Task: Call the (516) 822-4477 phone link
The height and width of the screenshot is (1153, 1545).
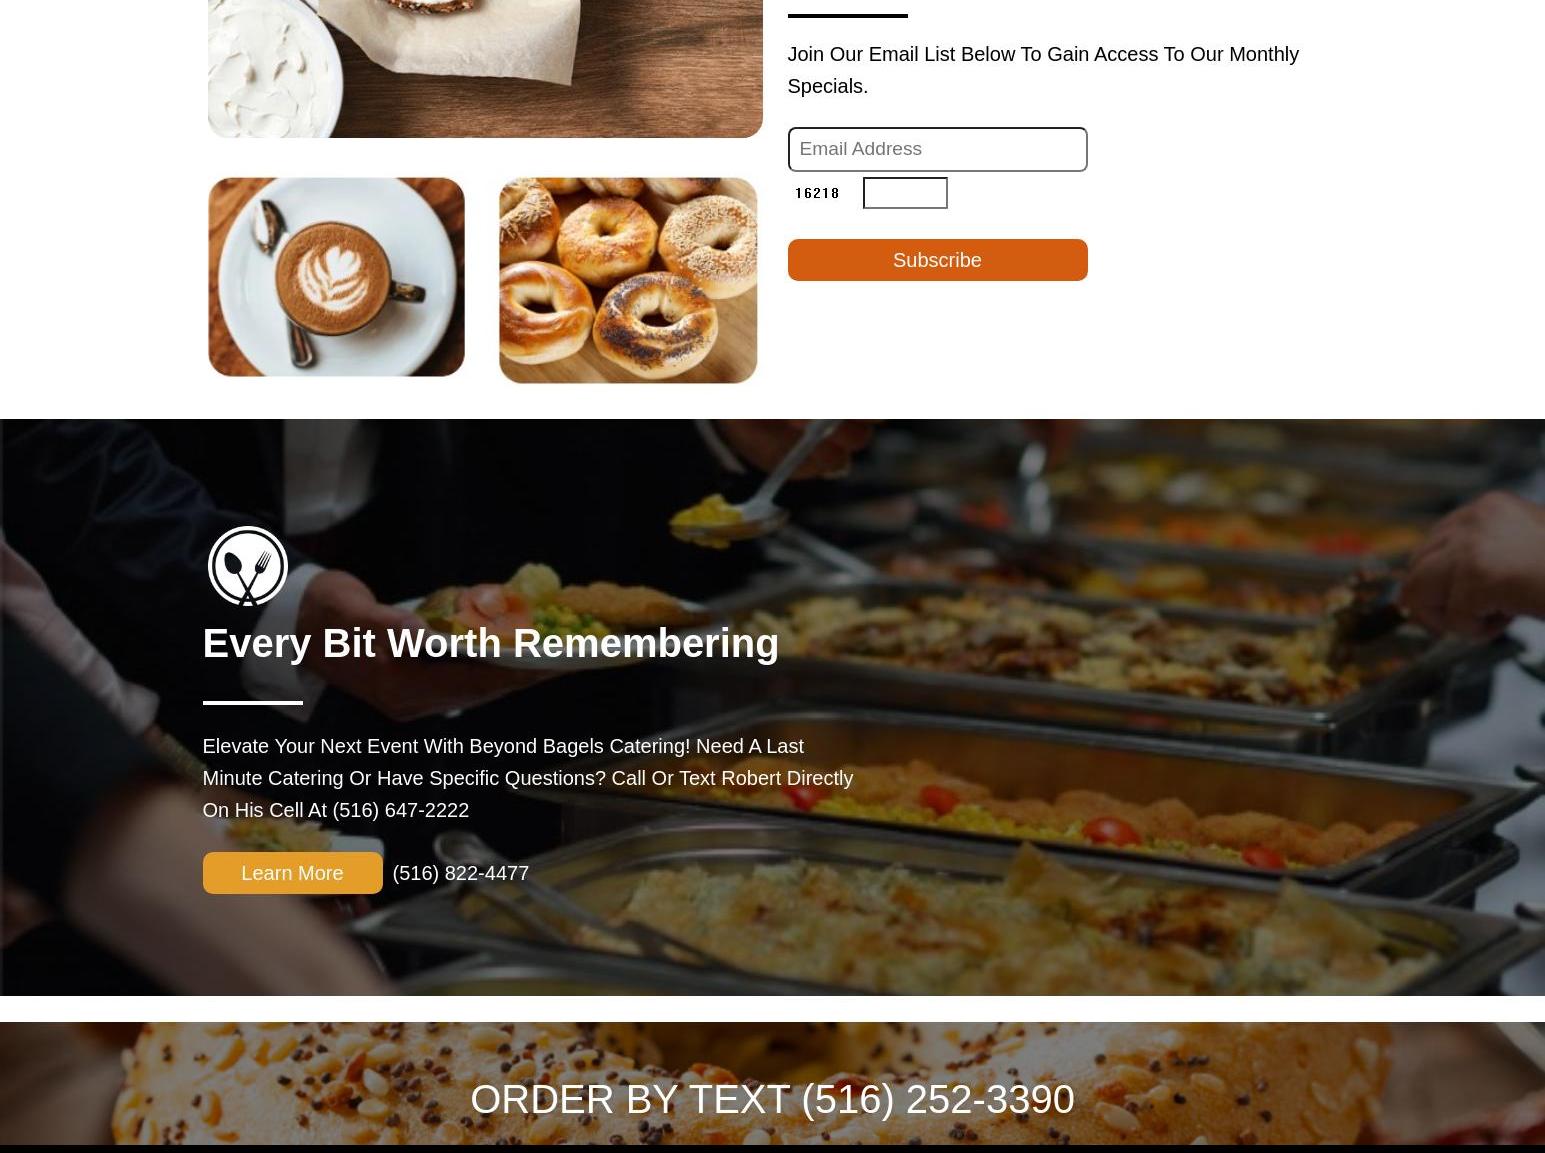Action: tap(460, 873)
